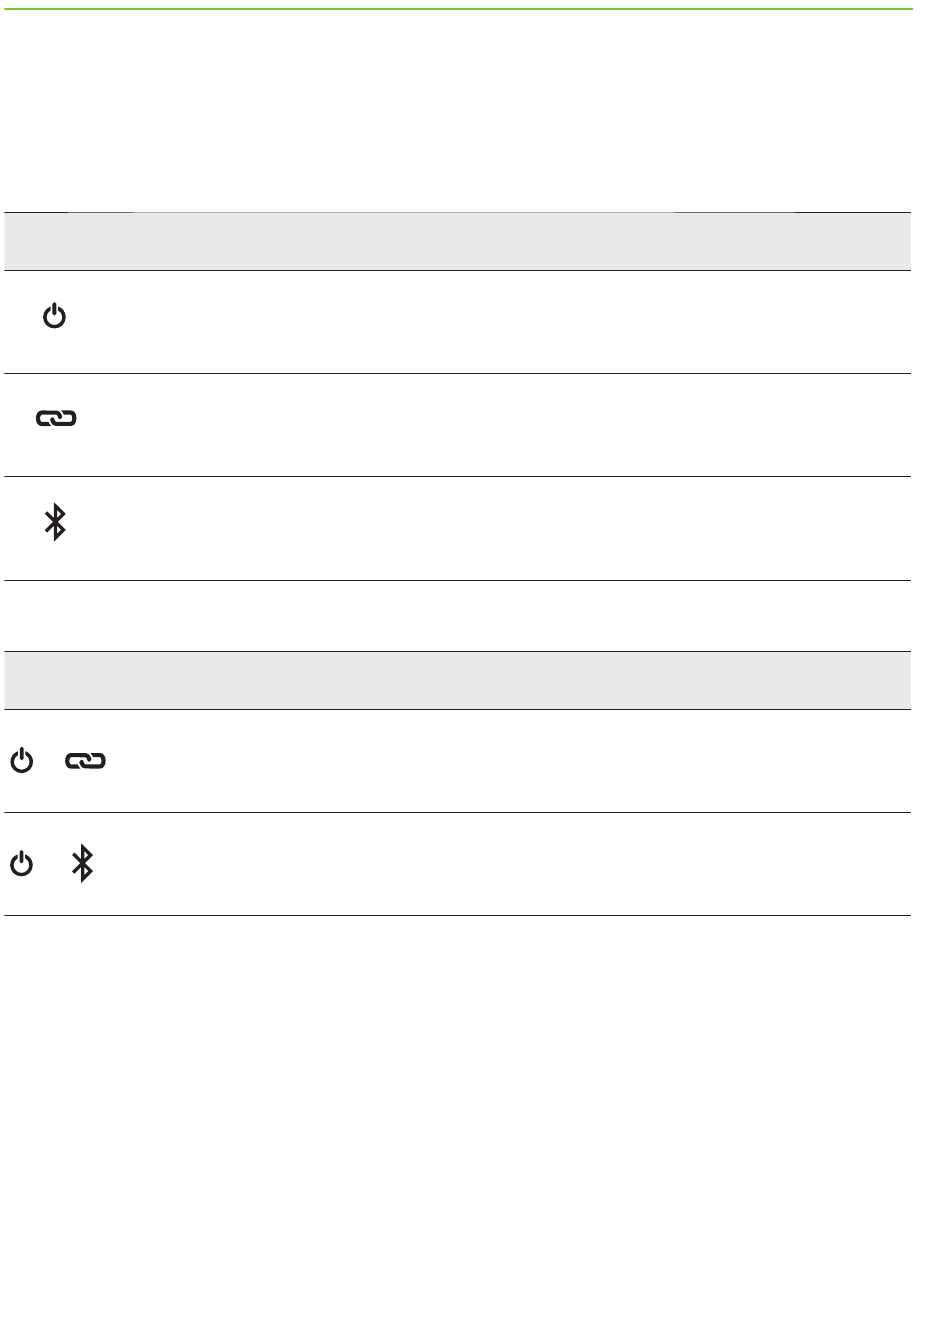The height and width of the screenshot is (1328, 950).
Task: Select the gray header bar above the paired icons
Action: pyautogui.click(x=458, y=680)
